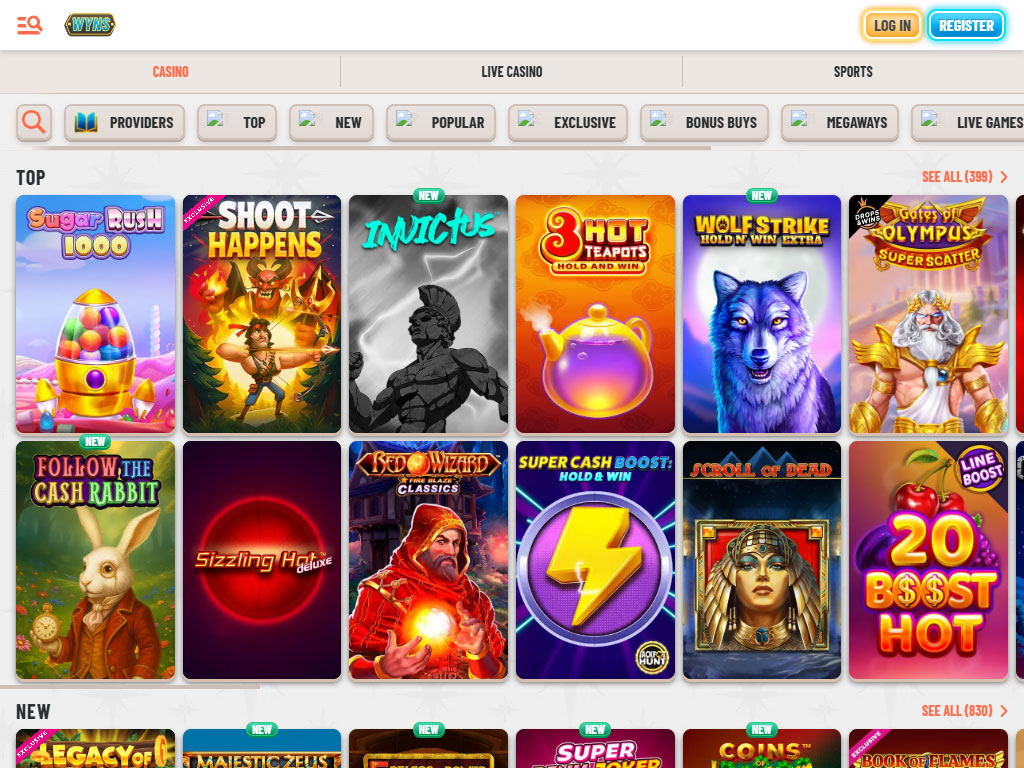Click the TOP section heading

tap(31, 178)
